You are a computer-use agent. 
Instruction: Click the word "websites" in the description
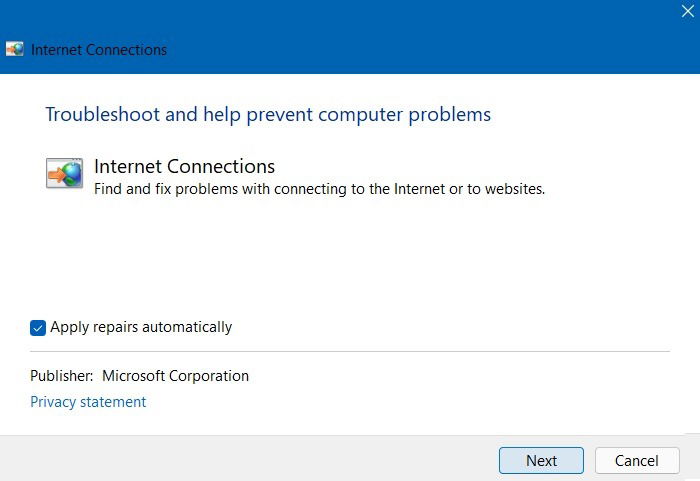point(513,188)
